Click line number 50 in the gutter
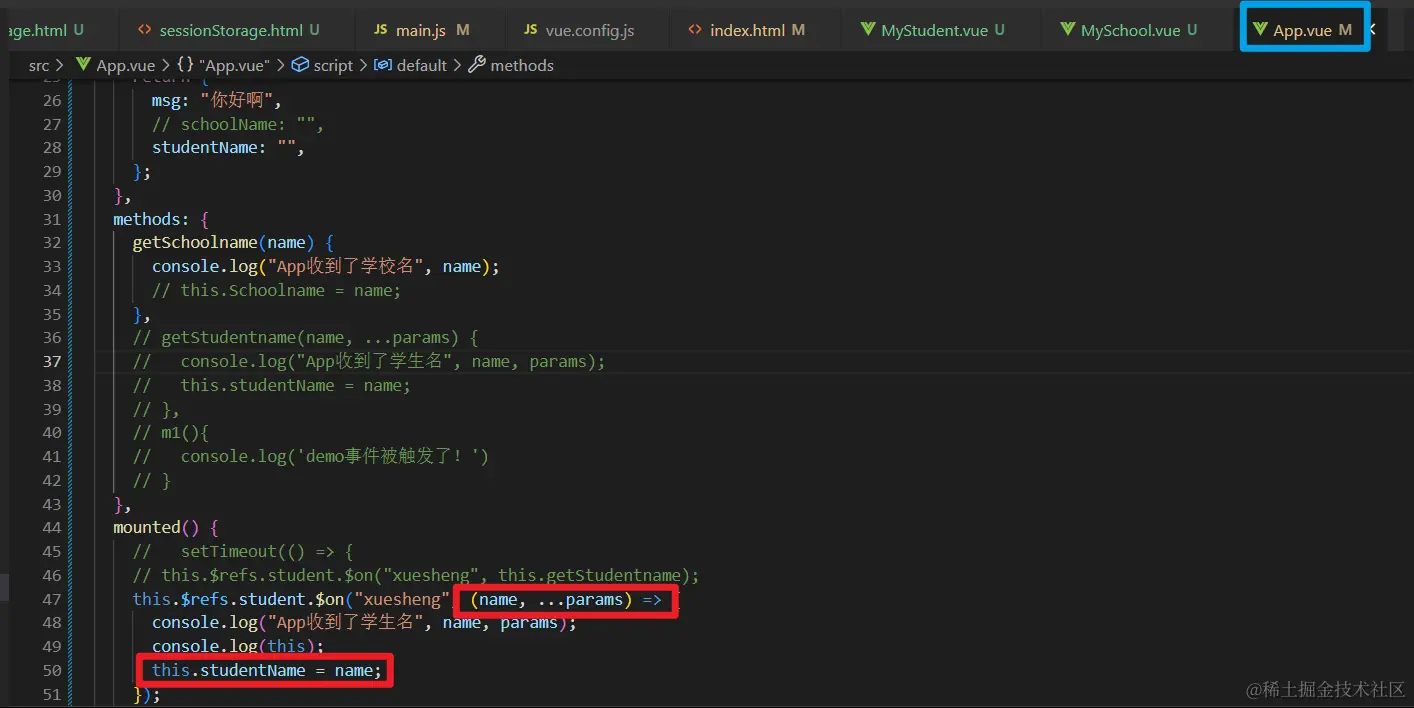 pyautogui.click(x=52, y=670)
